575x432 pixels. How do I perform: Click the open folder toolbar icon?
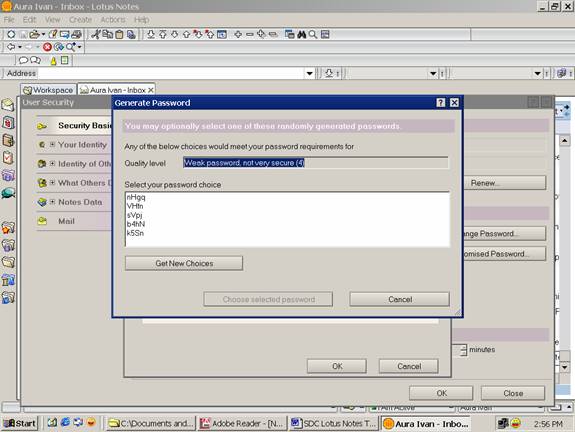click(34, 34)
